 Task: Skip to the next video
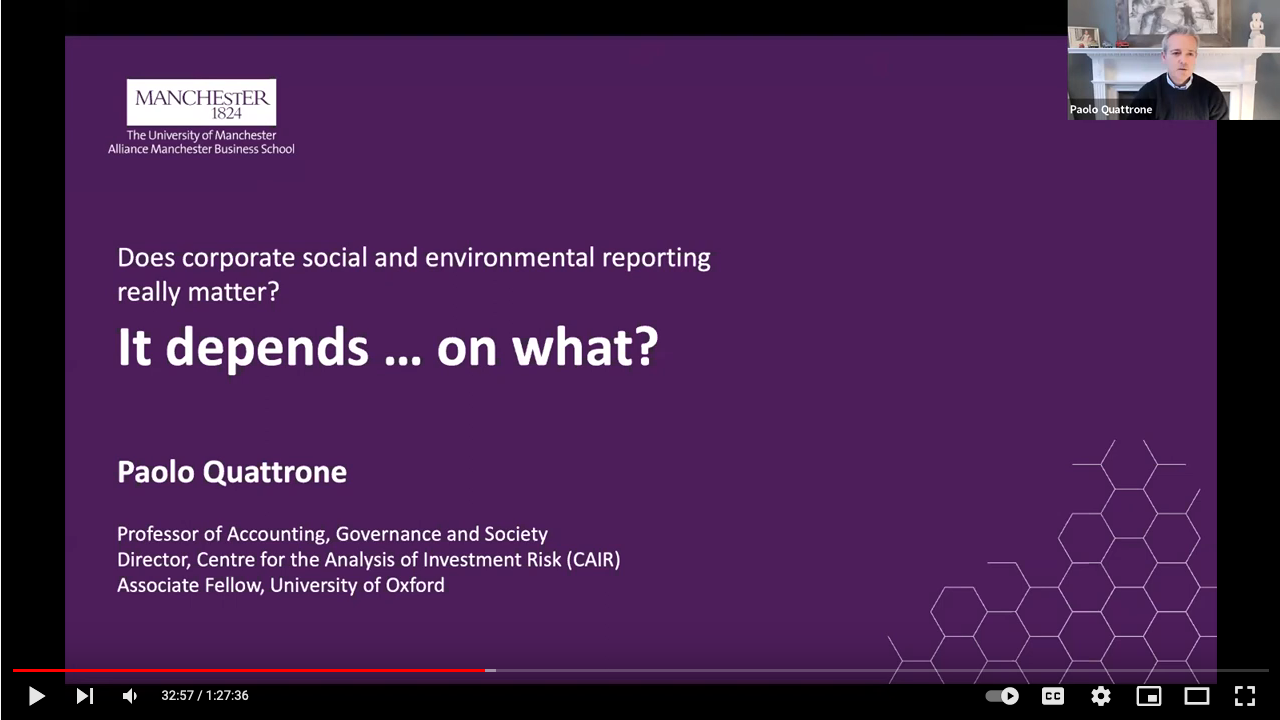coord(85,696)
